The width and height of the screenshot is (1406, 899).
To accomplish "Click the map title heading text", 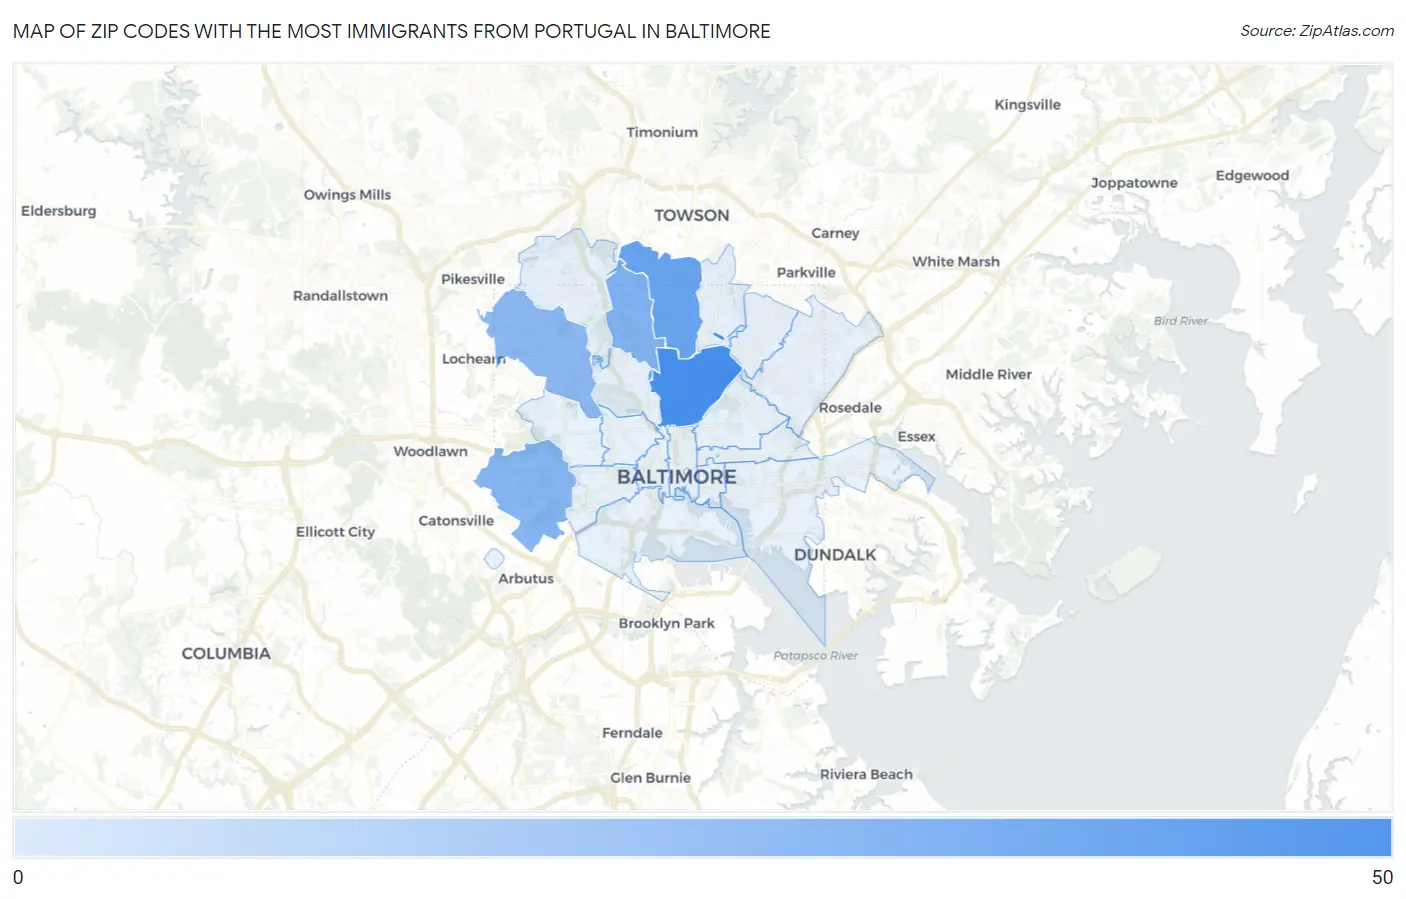I will (392, 31).
